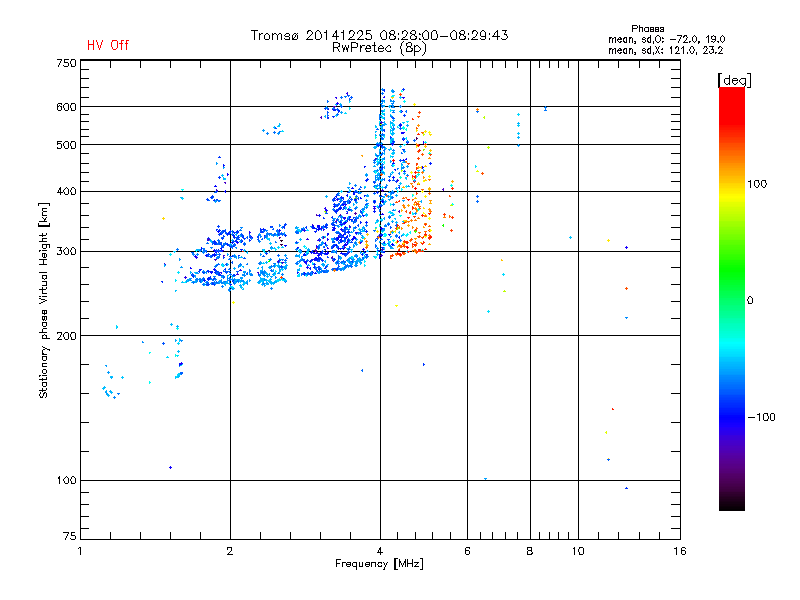Click the "Phases" header text

pos(647,29)
